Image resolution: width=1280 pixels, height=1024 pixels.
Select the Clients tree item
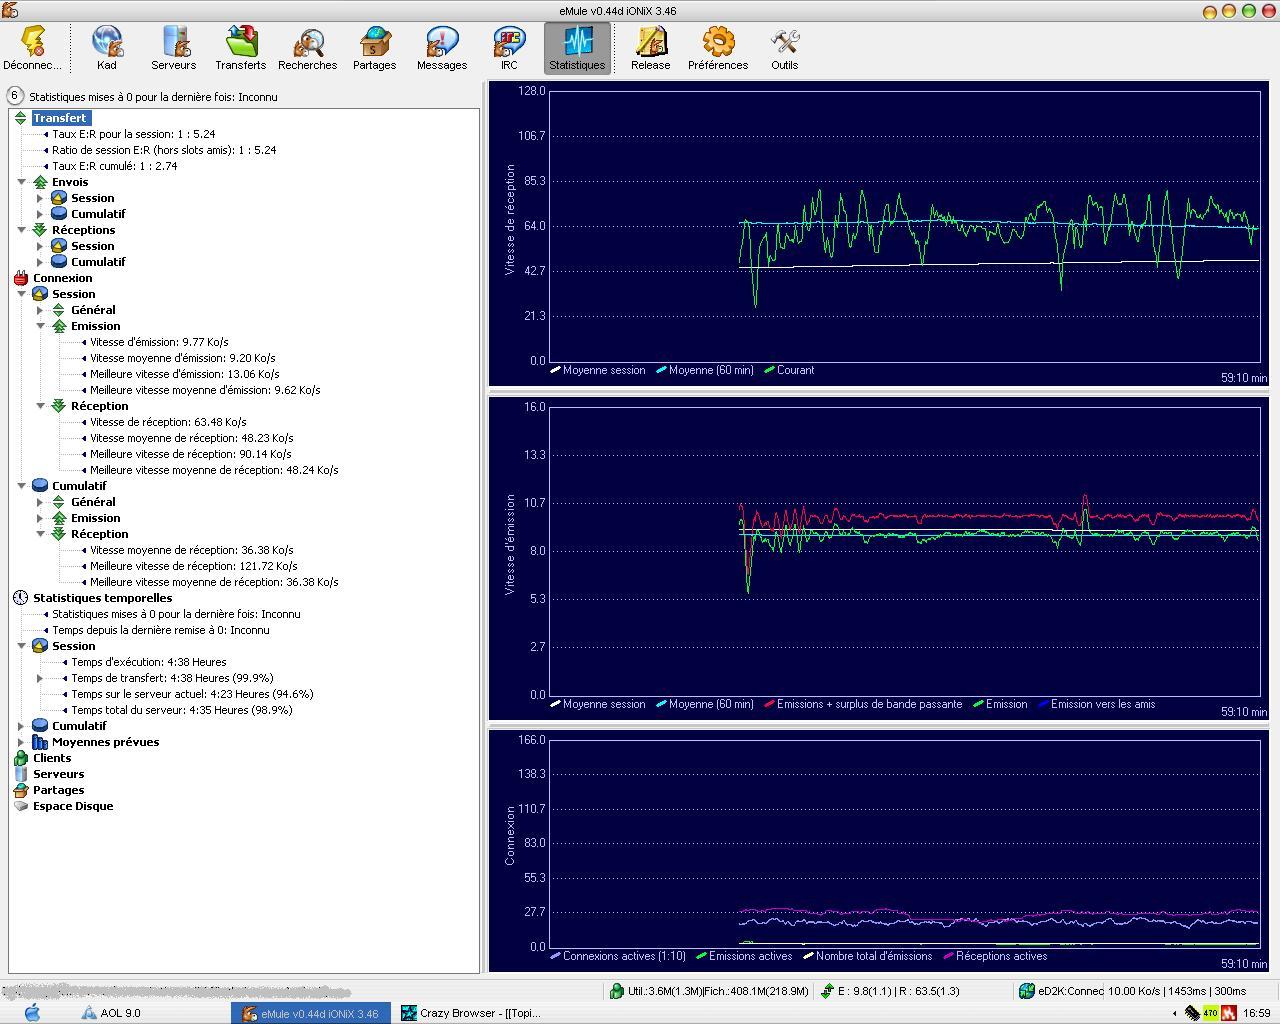coord(52,758)
